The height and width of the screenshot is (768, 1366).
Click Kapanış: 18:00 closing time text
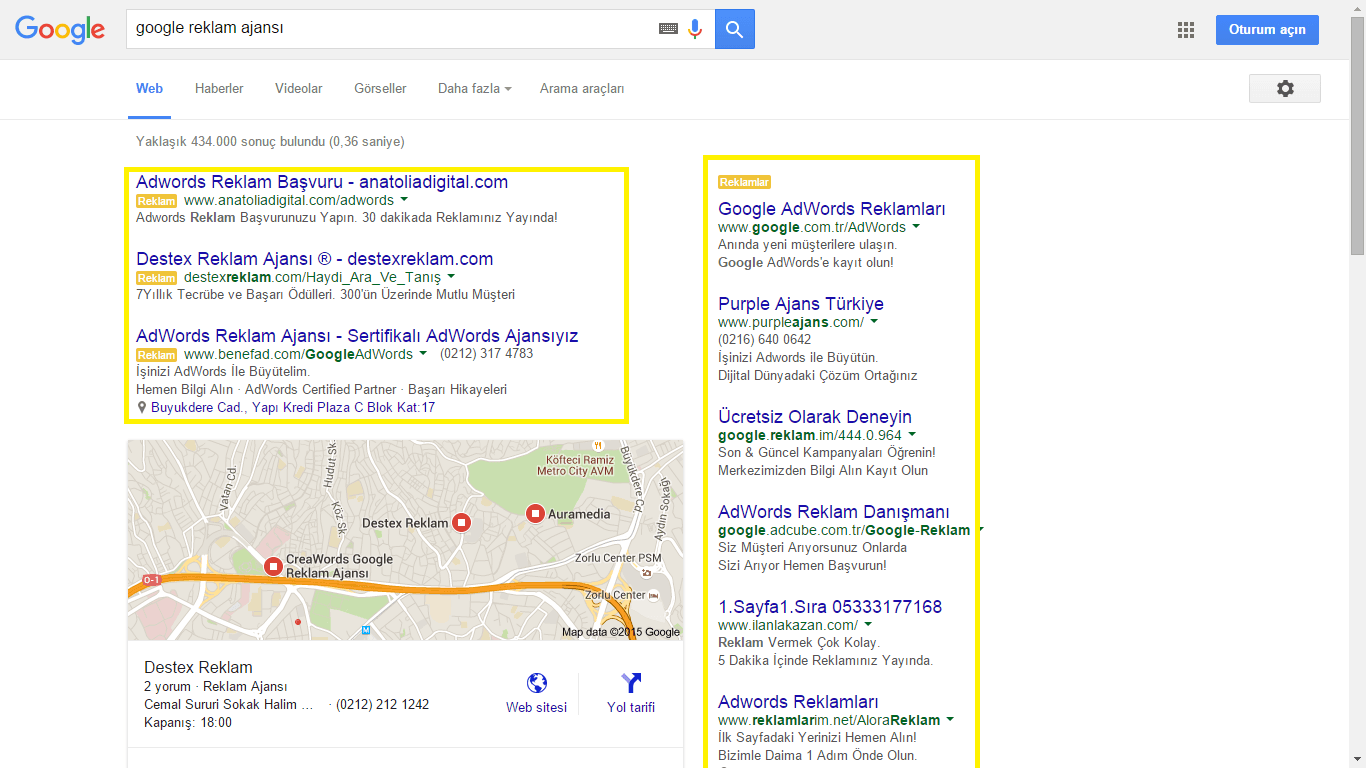[x=188, y=723]
